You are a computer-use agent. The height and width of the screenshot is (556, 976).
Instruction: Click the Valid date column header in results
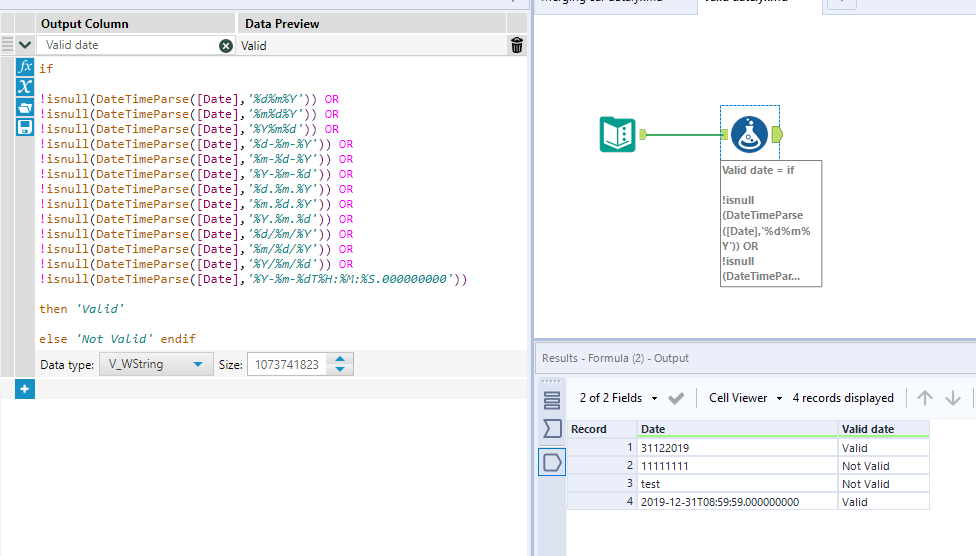coord(883,429)
